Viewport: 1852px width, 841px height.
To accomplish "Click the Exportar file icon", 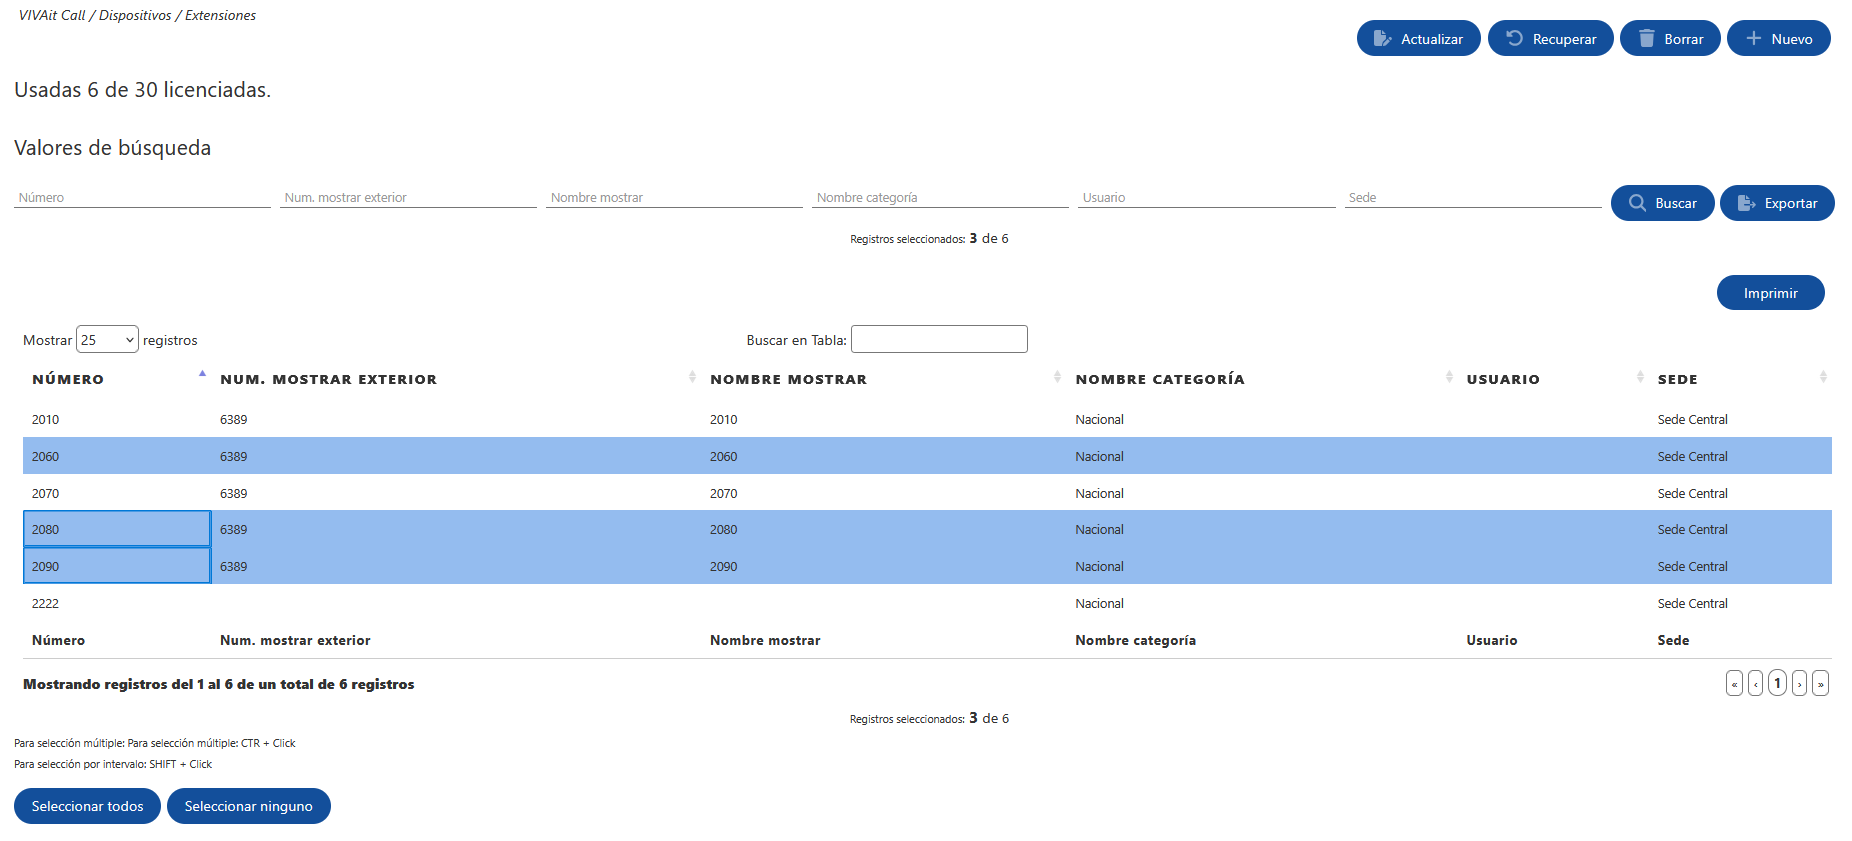I will click(x=1746, y=203).
